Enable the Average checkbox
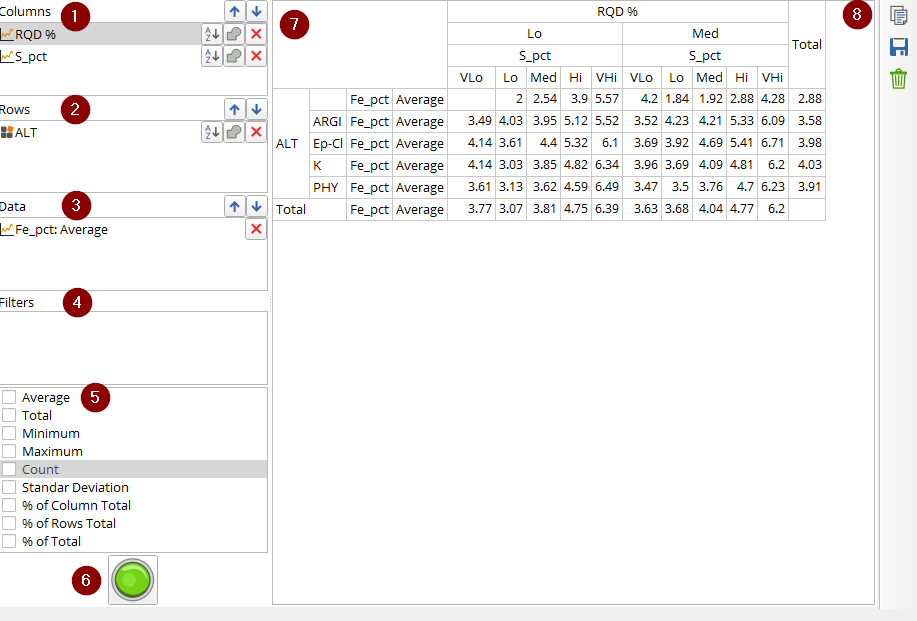917x621 pixels. (x=9, y=398)
